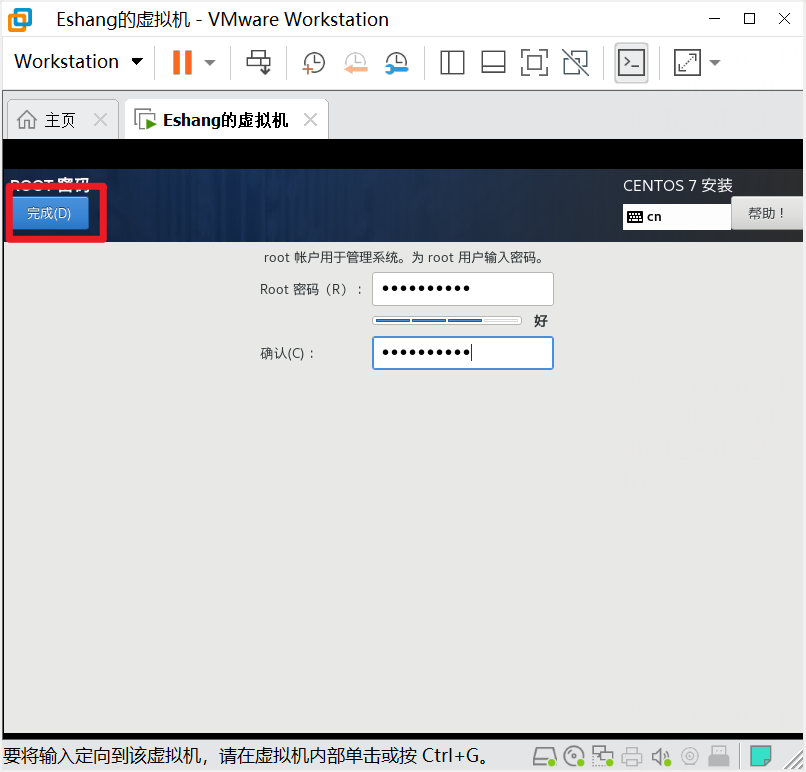Click the root 帐户 description text
The width and height of the screenshot is (806, 772).
(404, 258)
